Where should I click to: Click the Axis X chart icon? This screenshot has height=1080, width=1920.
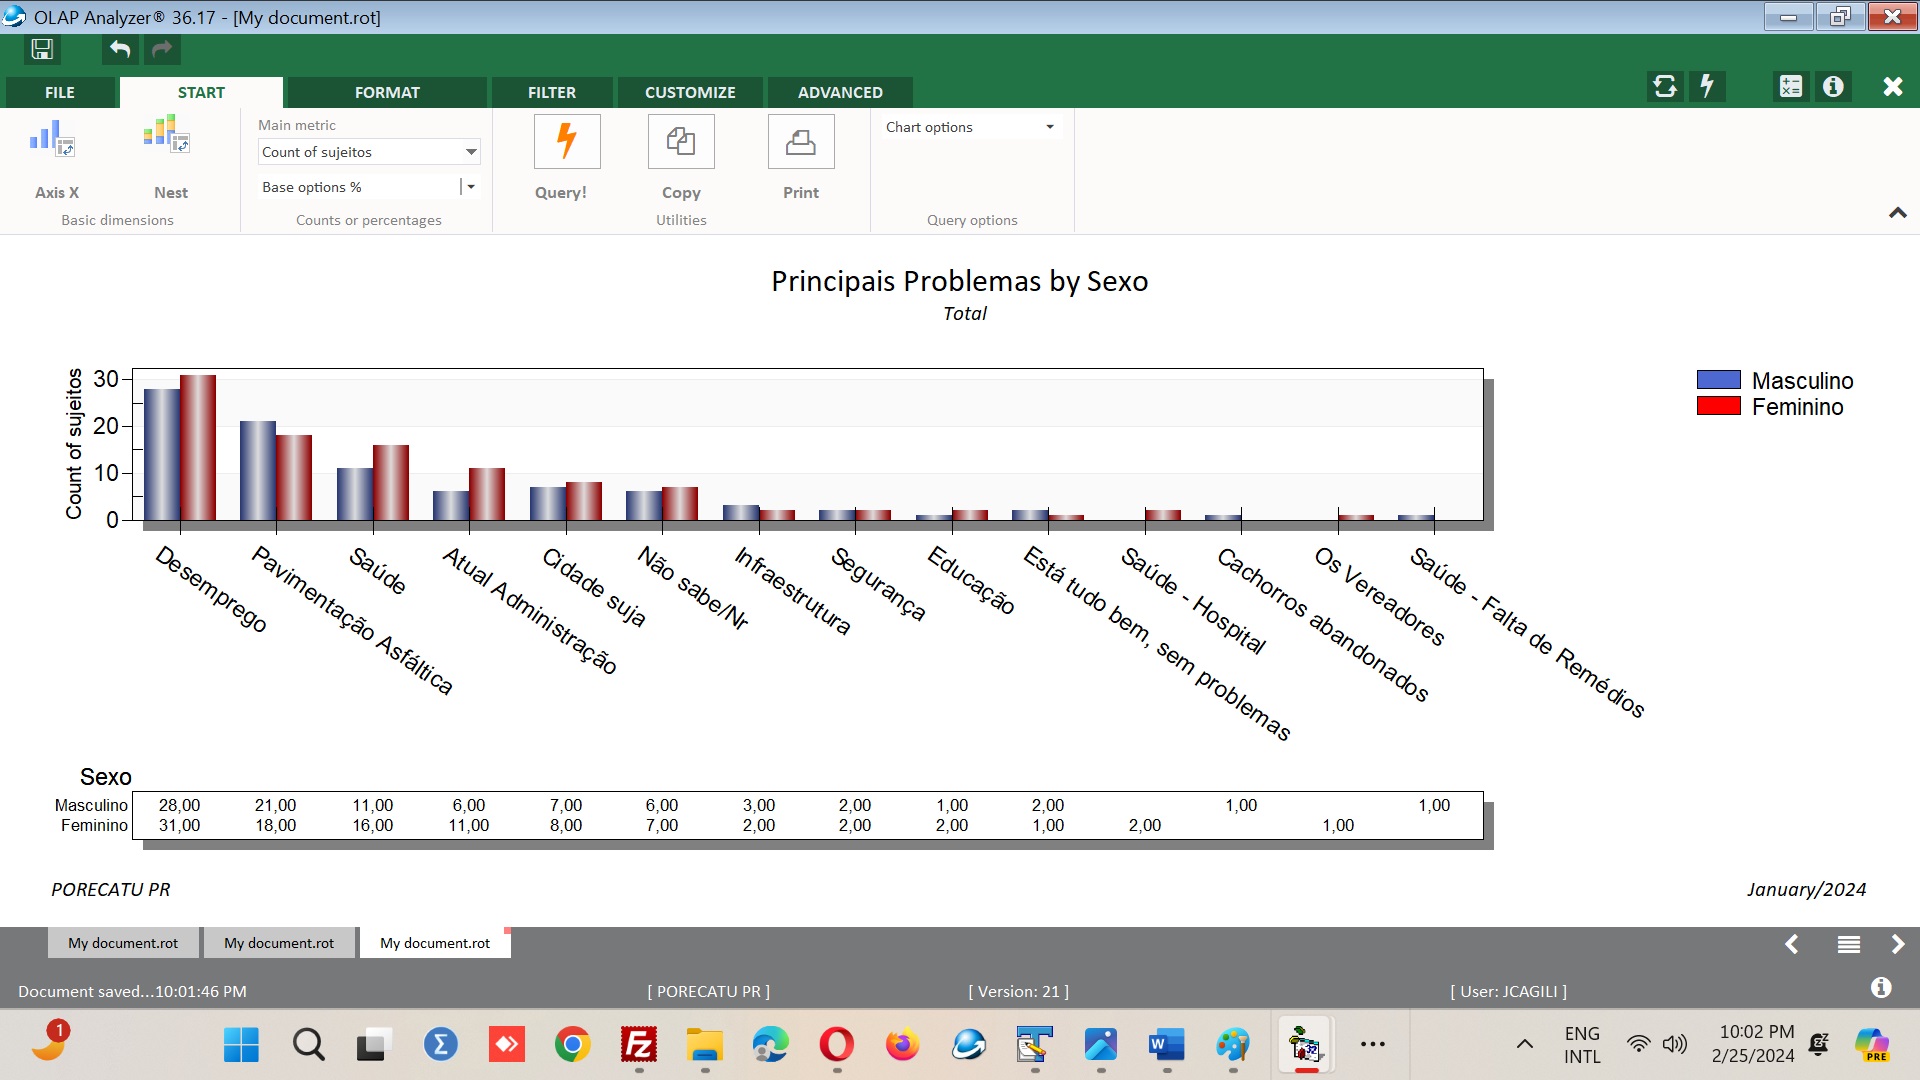[53, 140]
